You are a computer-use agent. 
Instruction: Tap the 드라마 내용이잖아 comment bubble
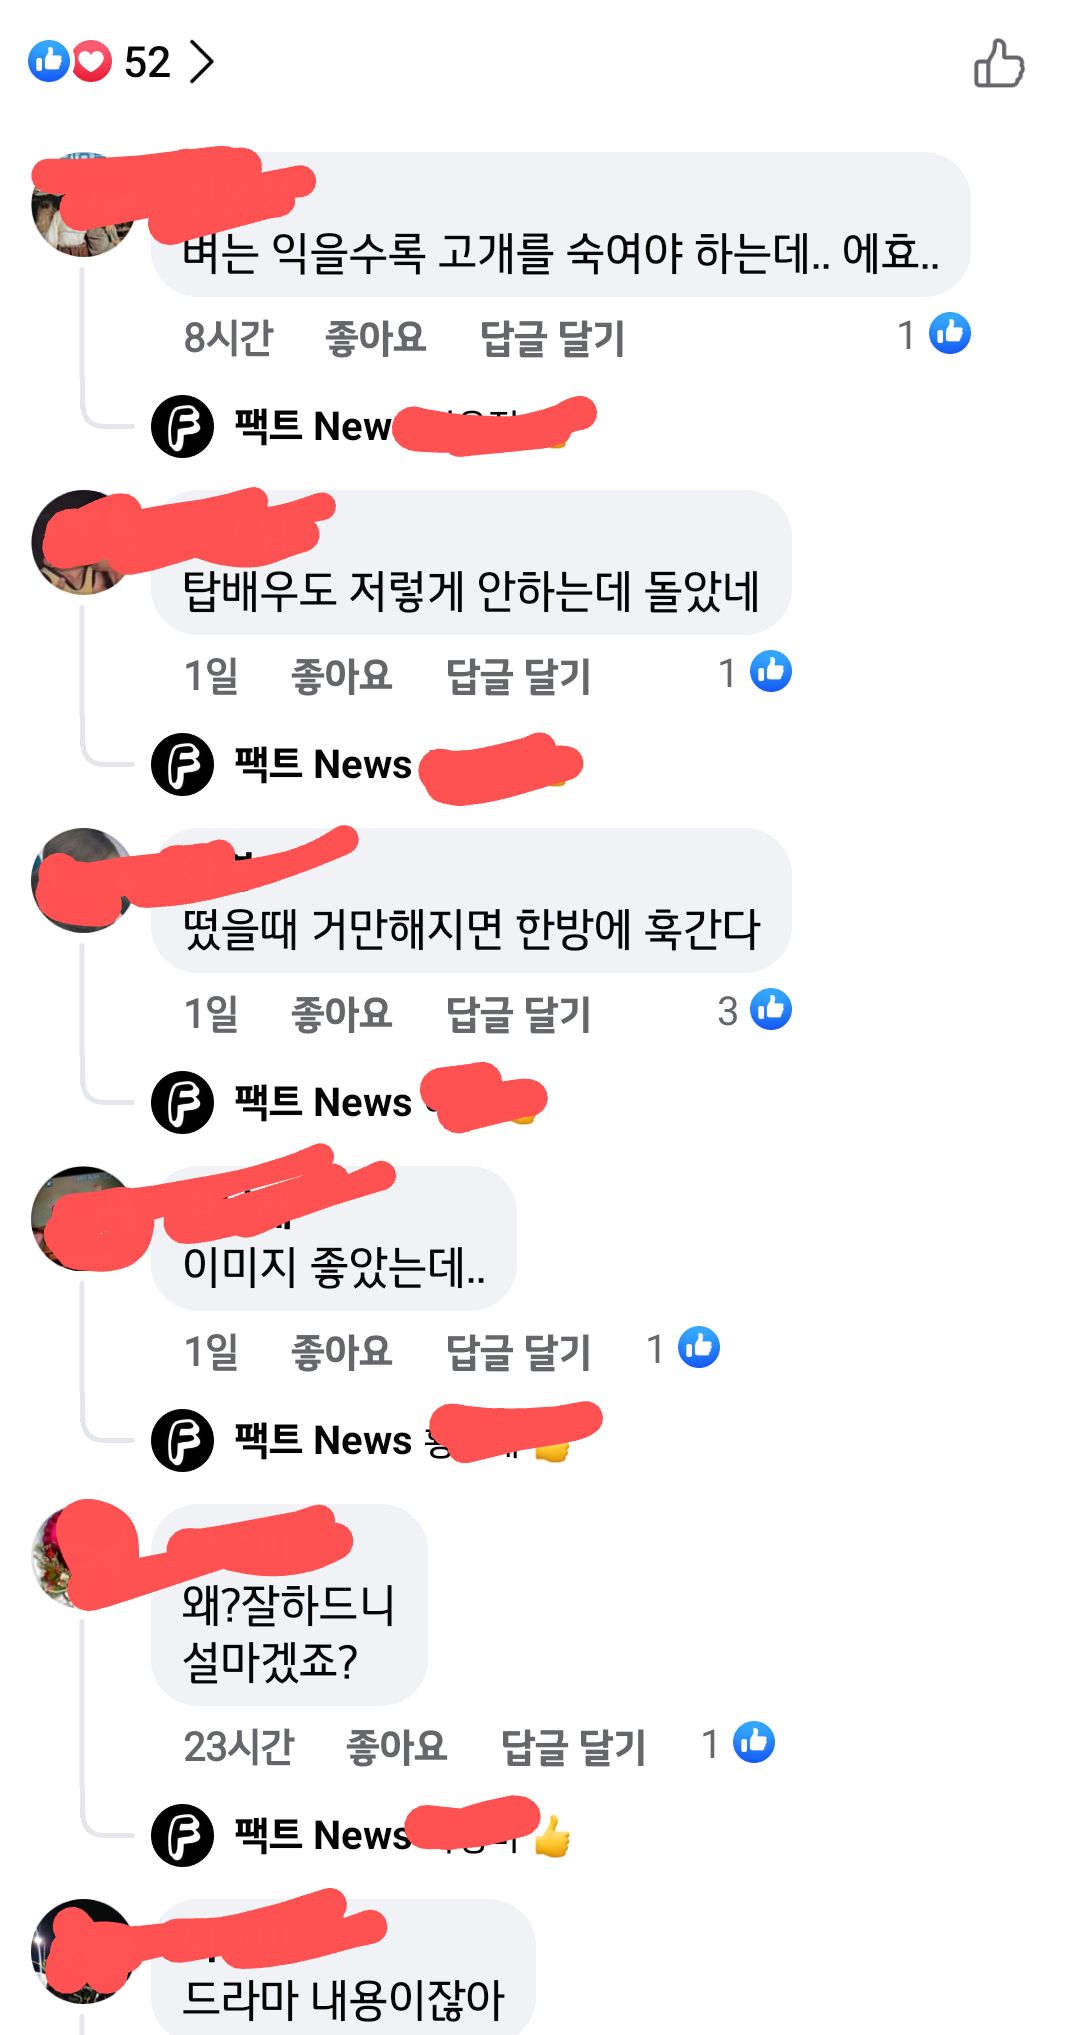tap(343, 1966)
